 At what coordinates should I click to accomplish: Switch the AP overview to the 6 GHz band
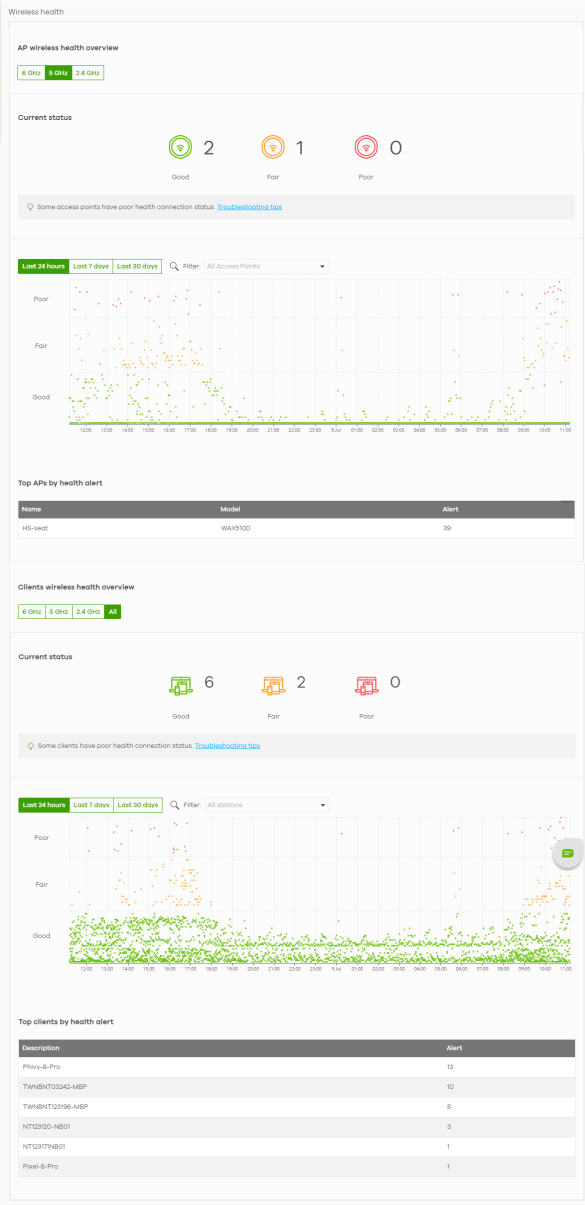click(x=31, y=73)
